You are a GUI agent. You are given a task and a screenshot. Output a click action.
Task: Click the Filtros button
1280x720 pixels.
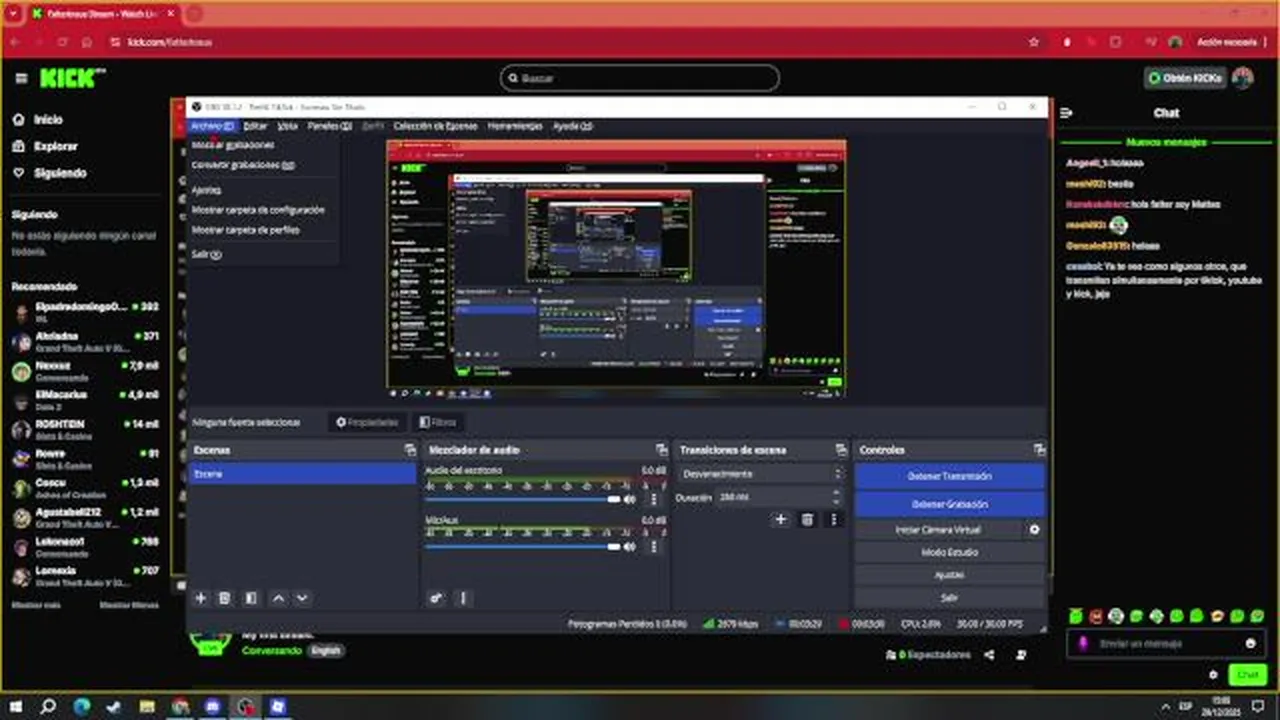click(438, 422)
